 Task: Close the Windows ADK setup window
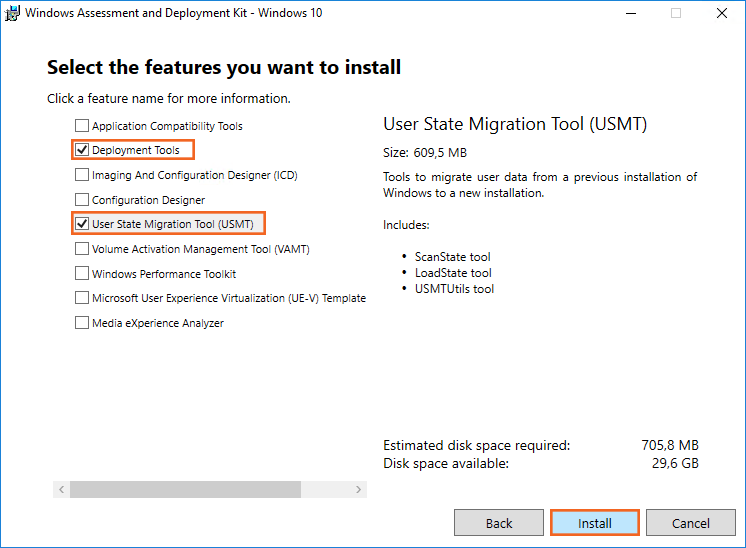pos(721,13)
